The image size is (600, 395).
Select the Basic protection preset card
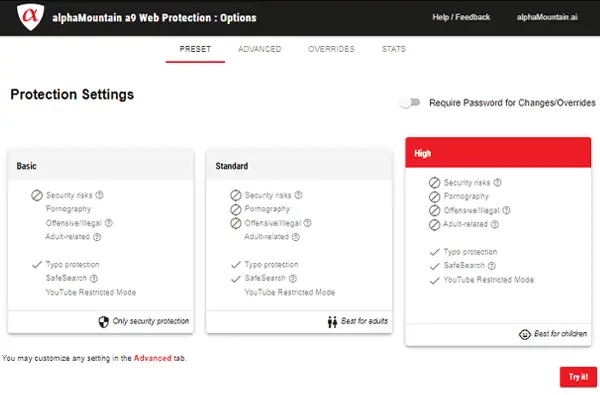click(101, 242)
